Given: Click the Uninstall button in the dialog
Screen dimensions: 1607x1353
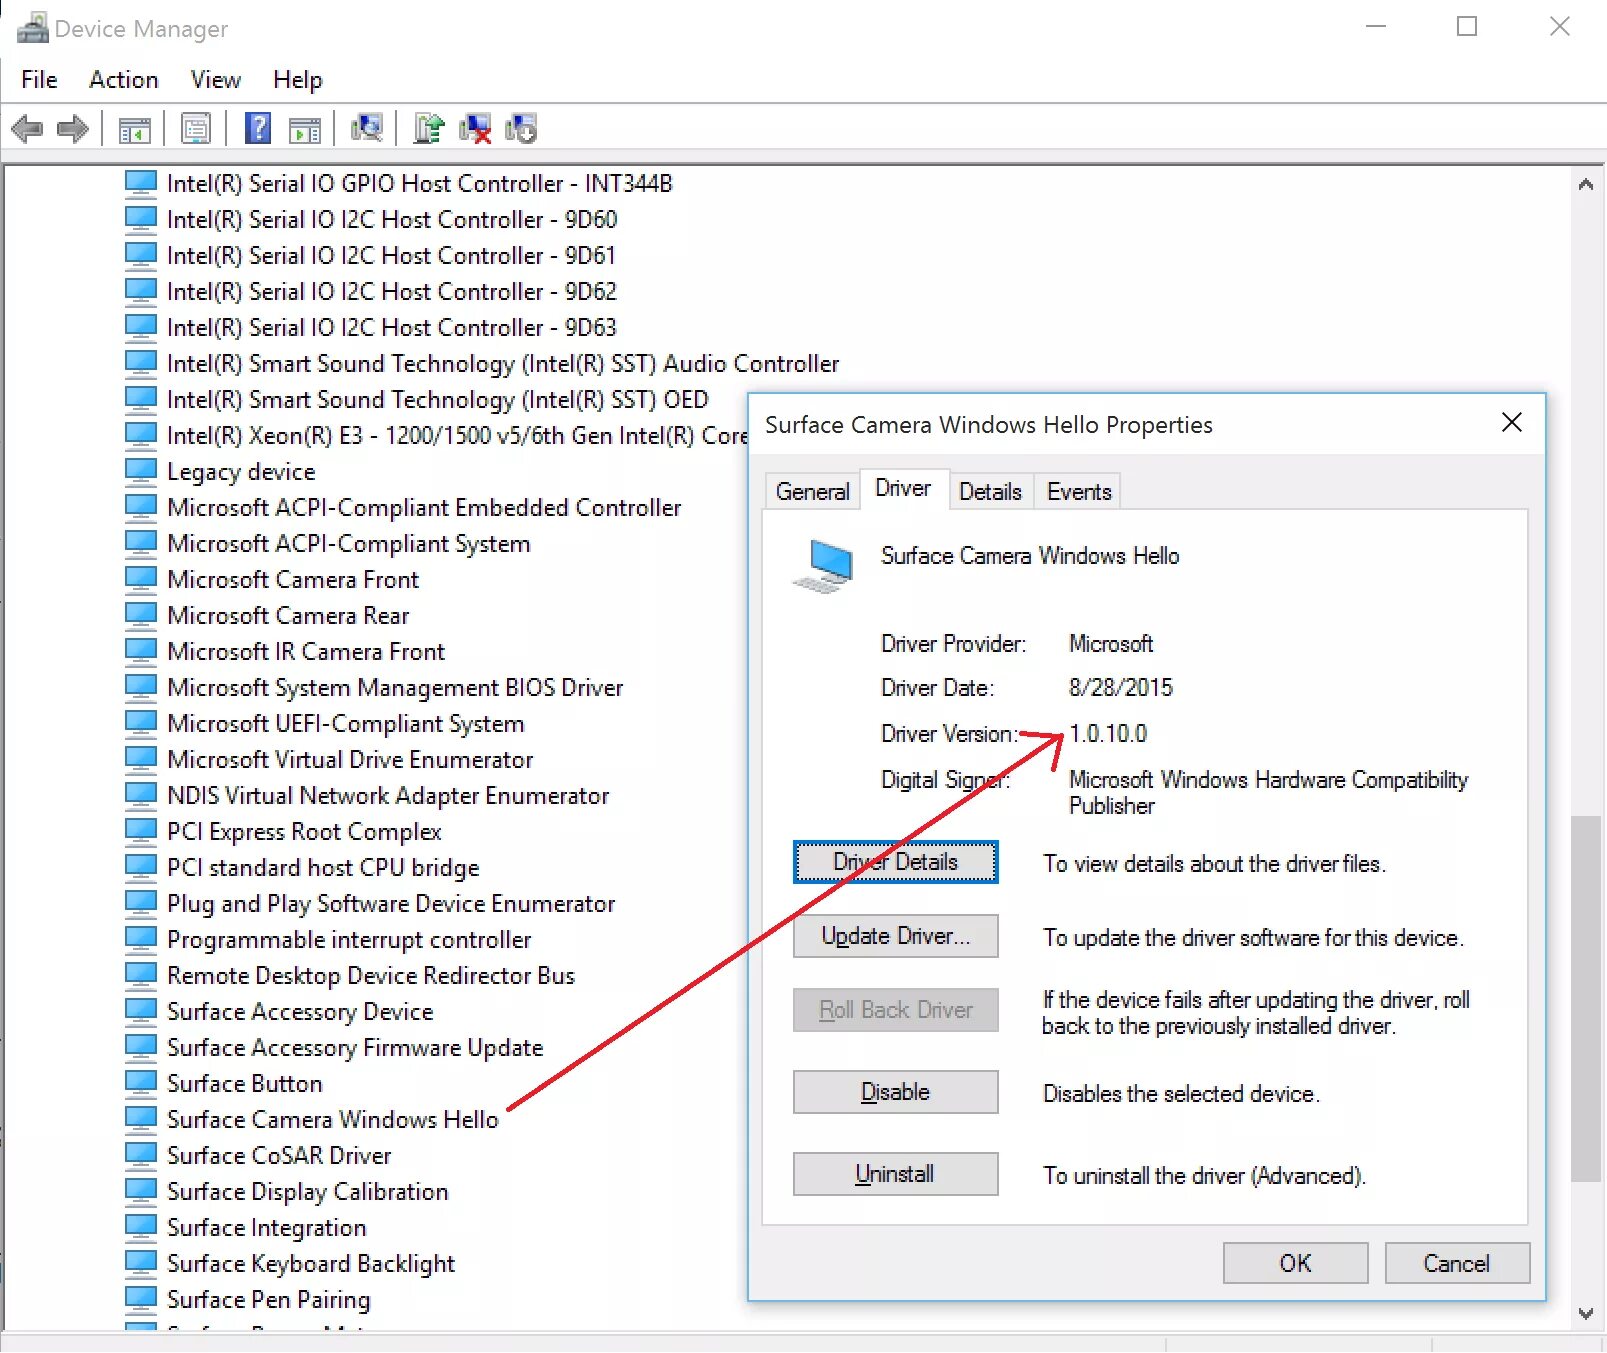Looking at the screenshot, I should (895, 1174).
